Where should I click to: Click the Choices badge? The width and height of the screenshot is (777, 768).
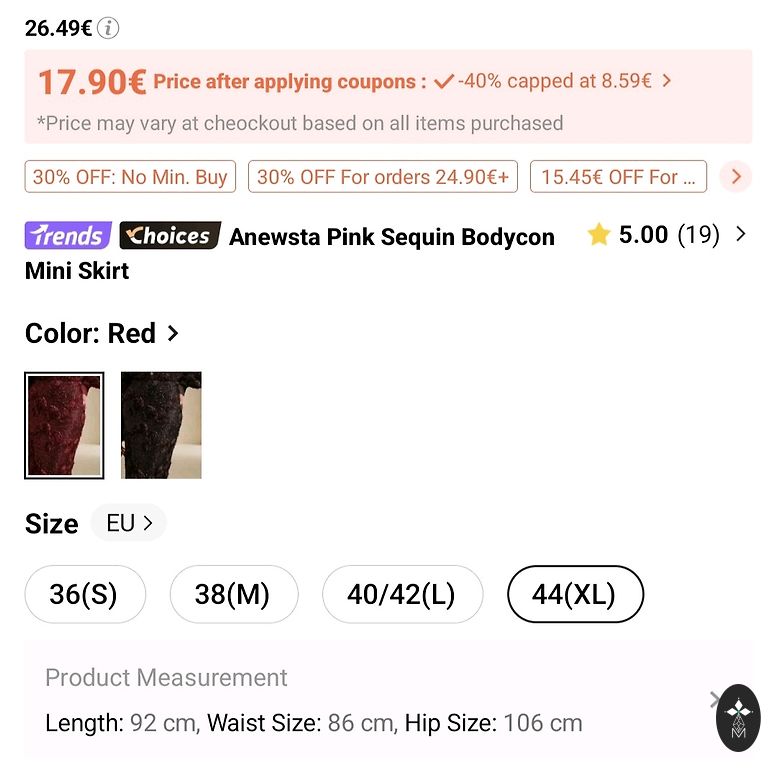(x=170, y=236)
